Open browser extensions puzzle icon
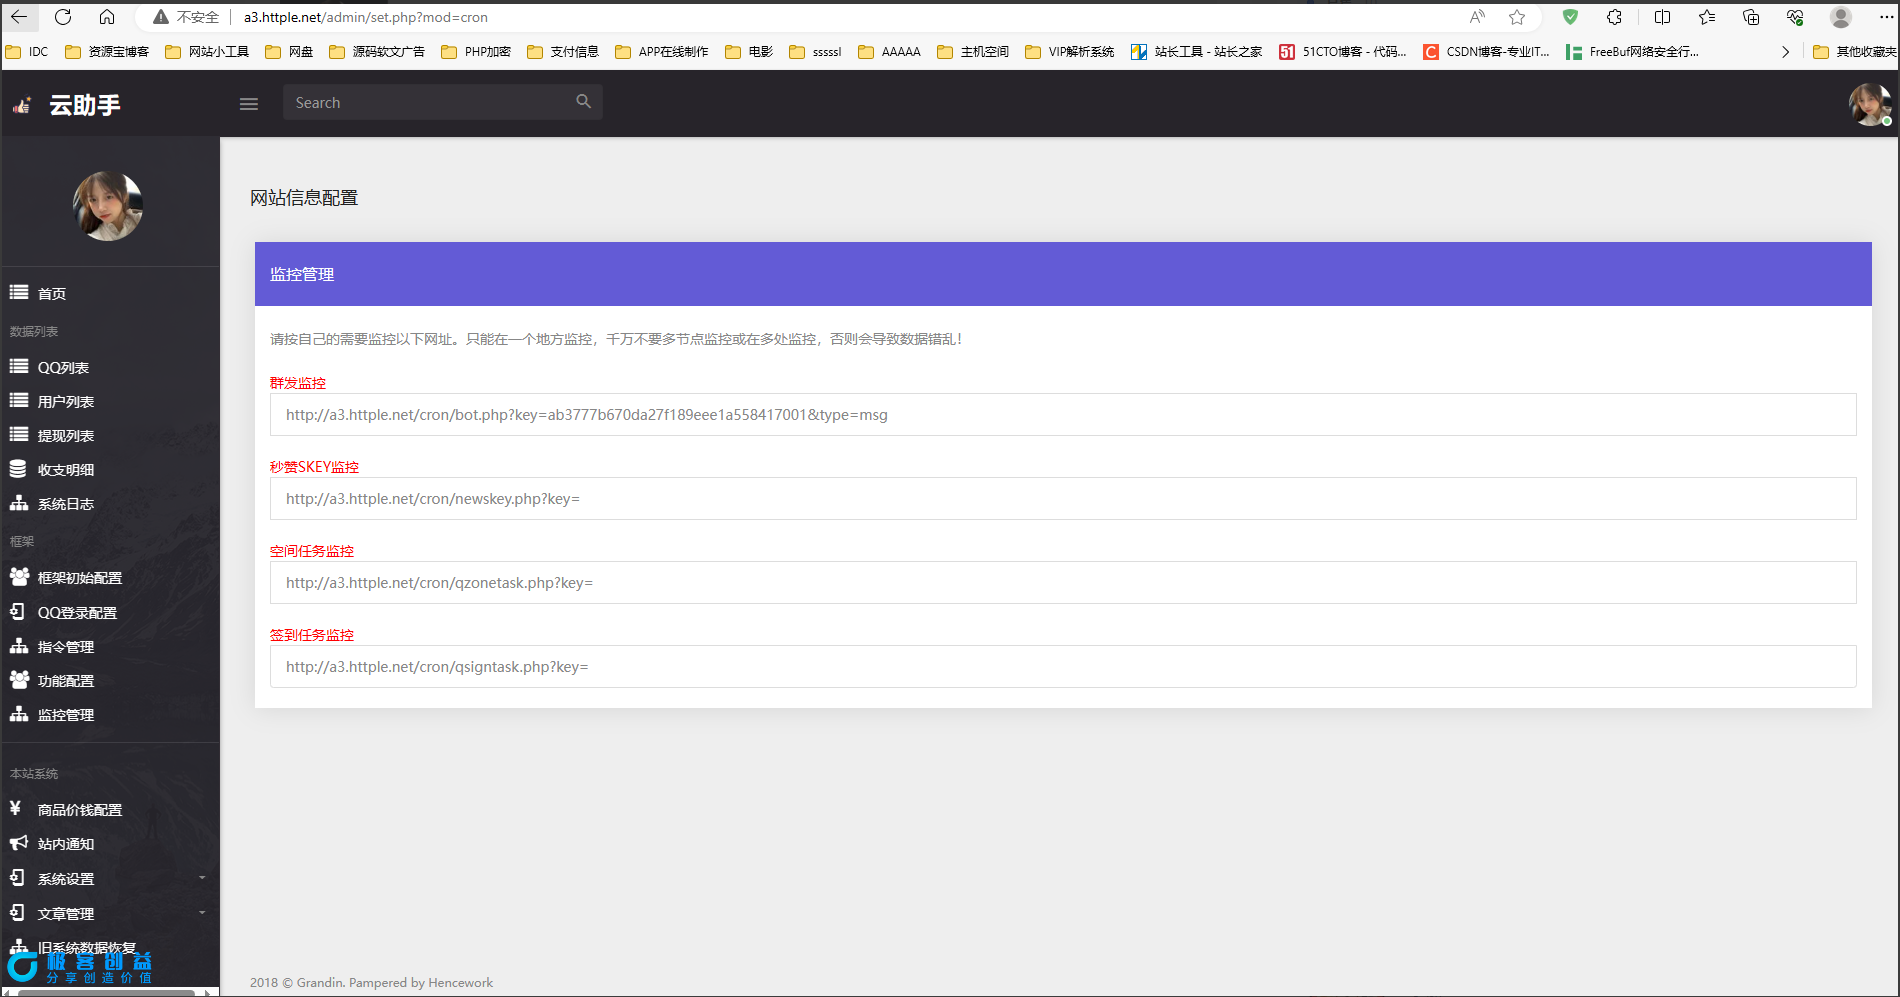1900x997 pixels. click(1614, 17)
